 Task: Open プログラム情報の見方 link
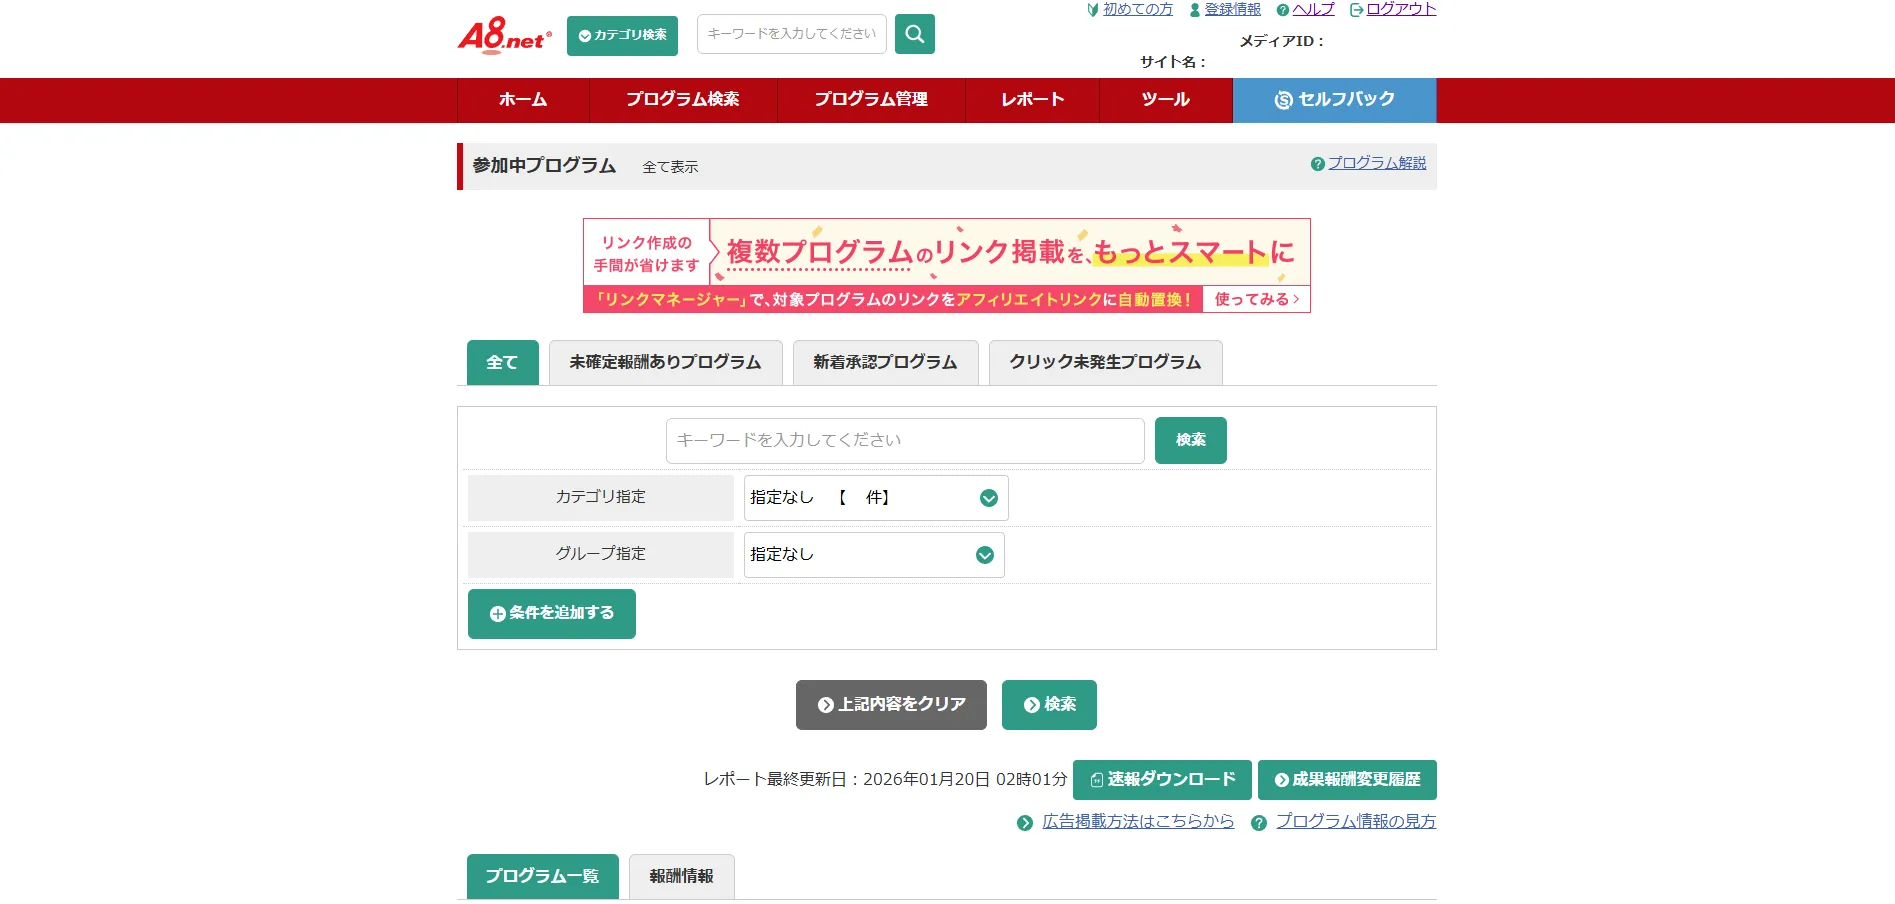pos(1356,821)
